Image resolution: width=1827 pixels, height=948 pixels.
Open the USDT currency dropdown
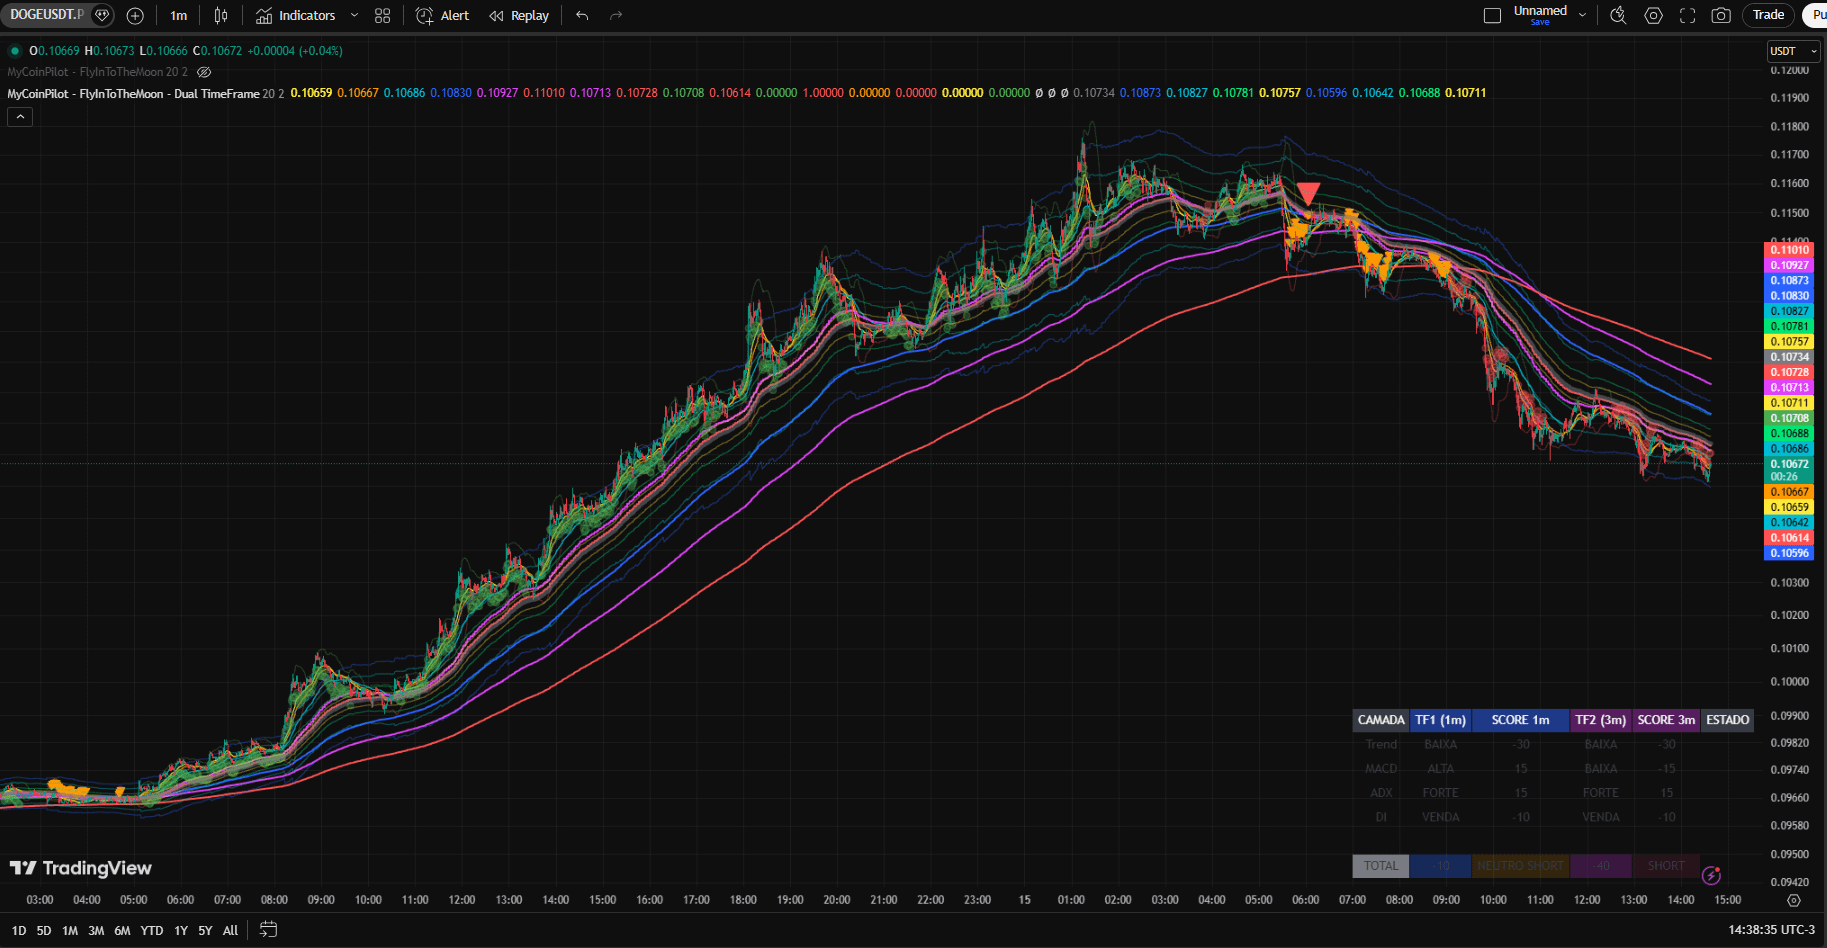(x=1793, y=51)
